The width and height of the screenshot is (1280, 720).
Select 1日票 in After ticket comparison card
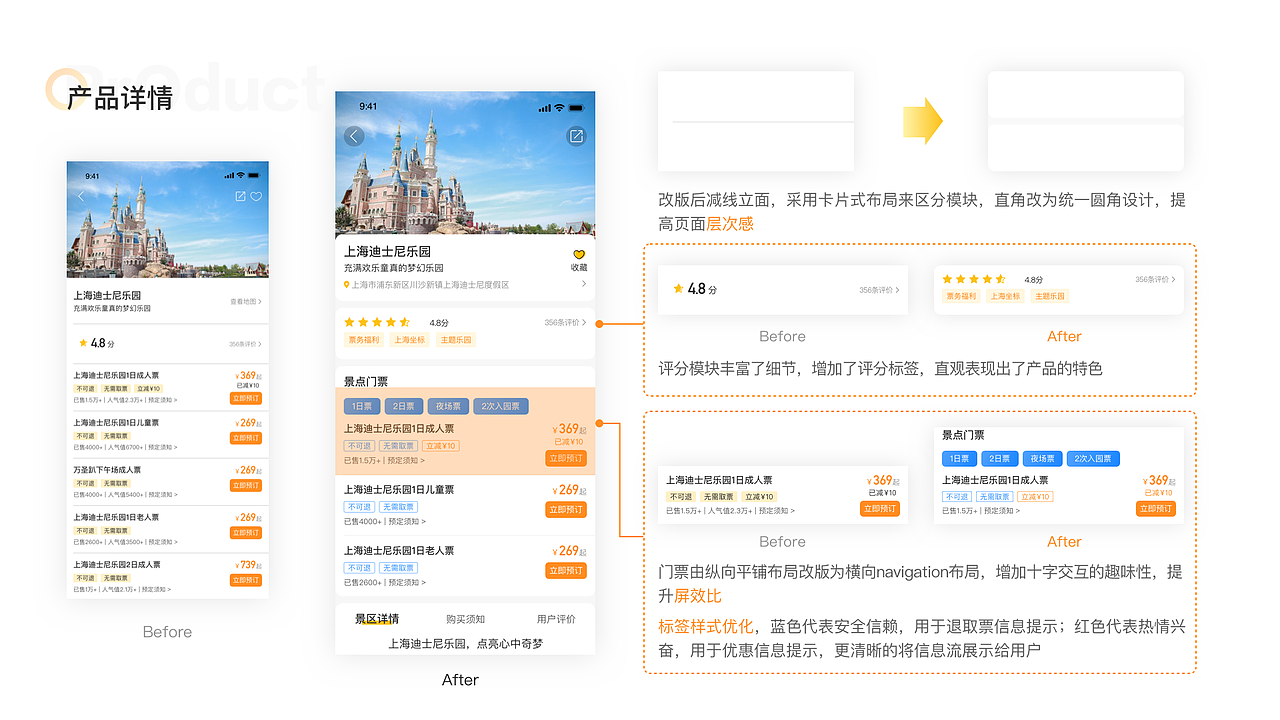[x=959, y=459]
